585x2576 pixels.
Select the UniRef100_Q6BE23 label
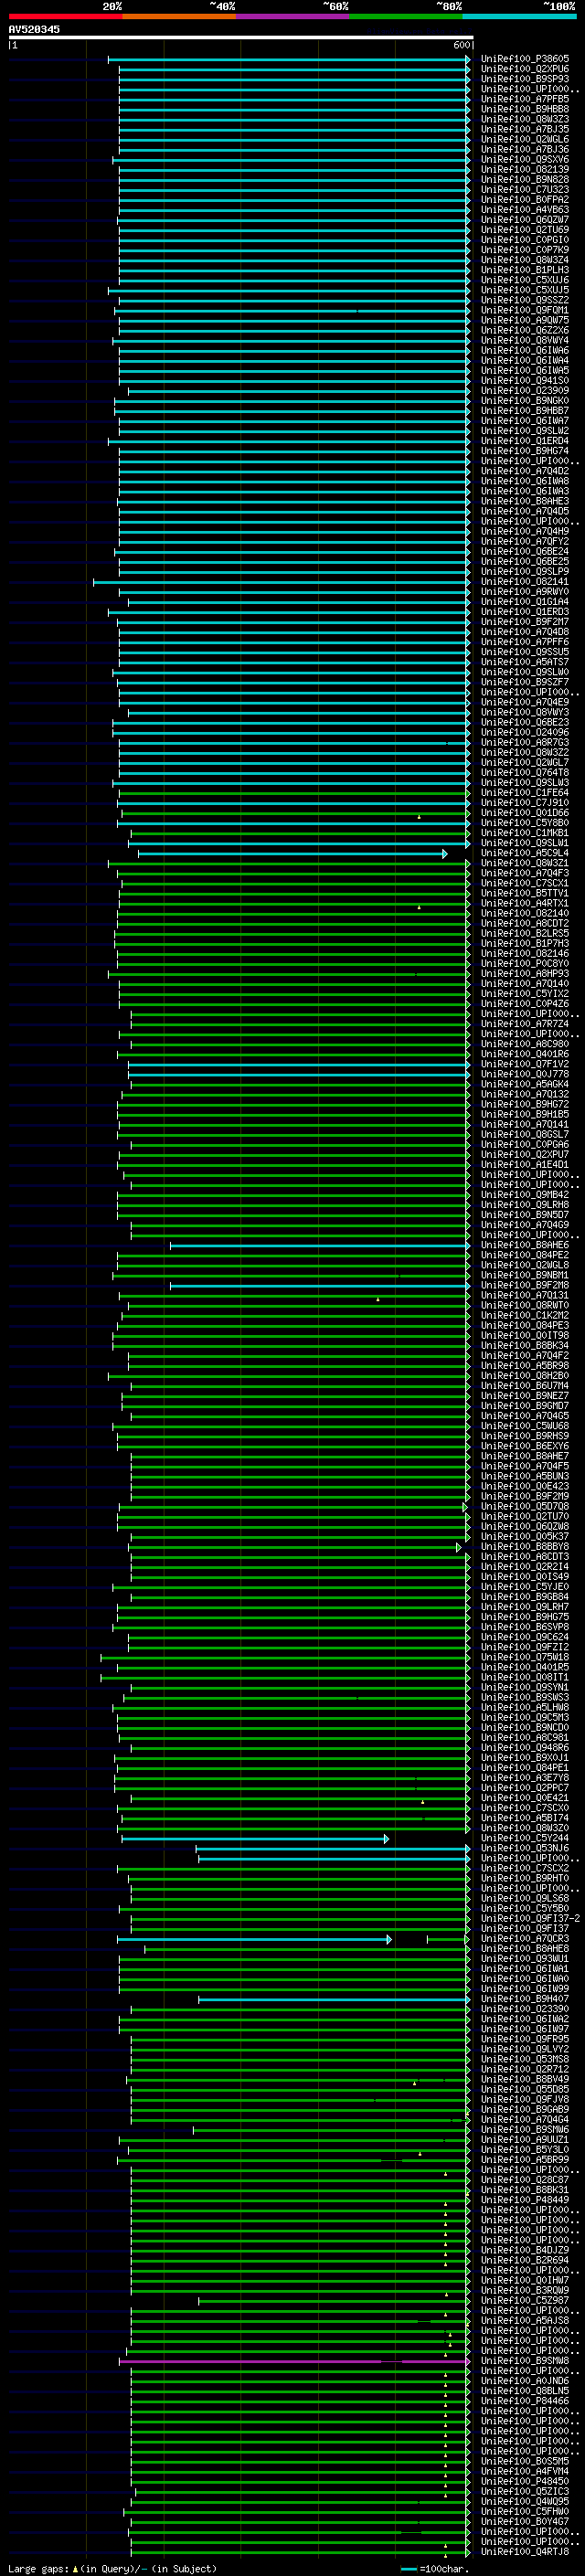tap(525, 722)
